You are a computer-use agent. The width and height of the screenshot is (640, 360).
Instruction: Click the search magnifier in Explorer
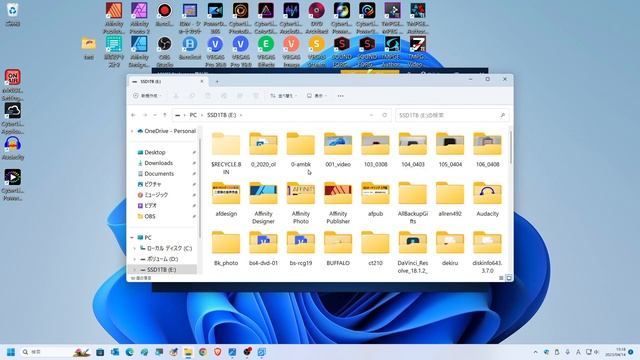(x=502, y=116)
